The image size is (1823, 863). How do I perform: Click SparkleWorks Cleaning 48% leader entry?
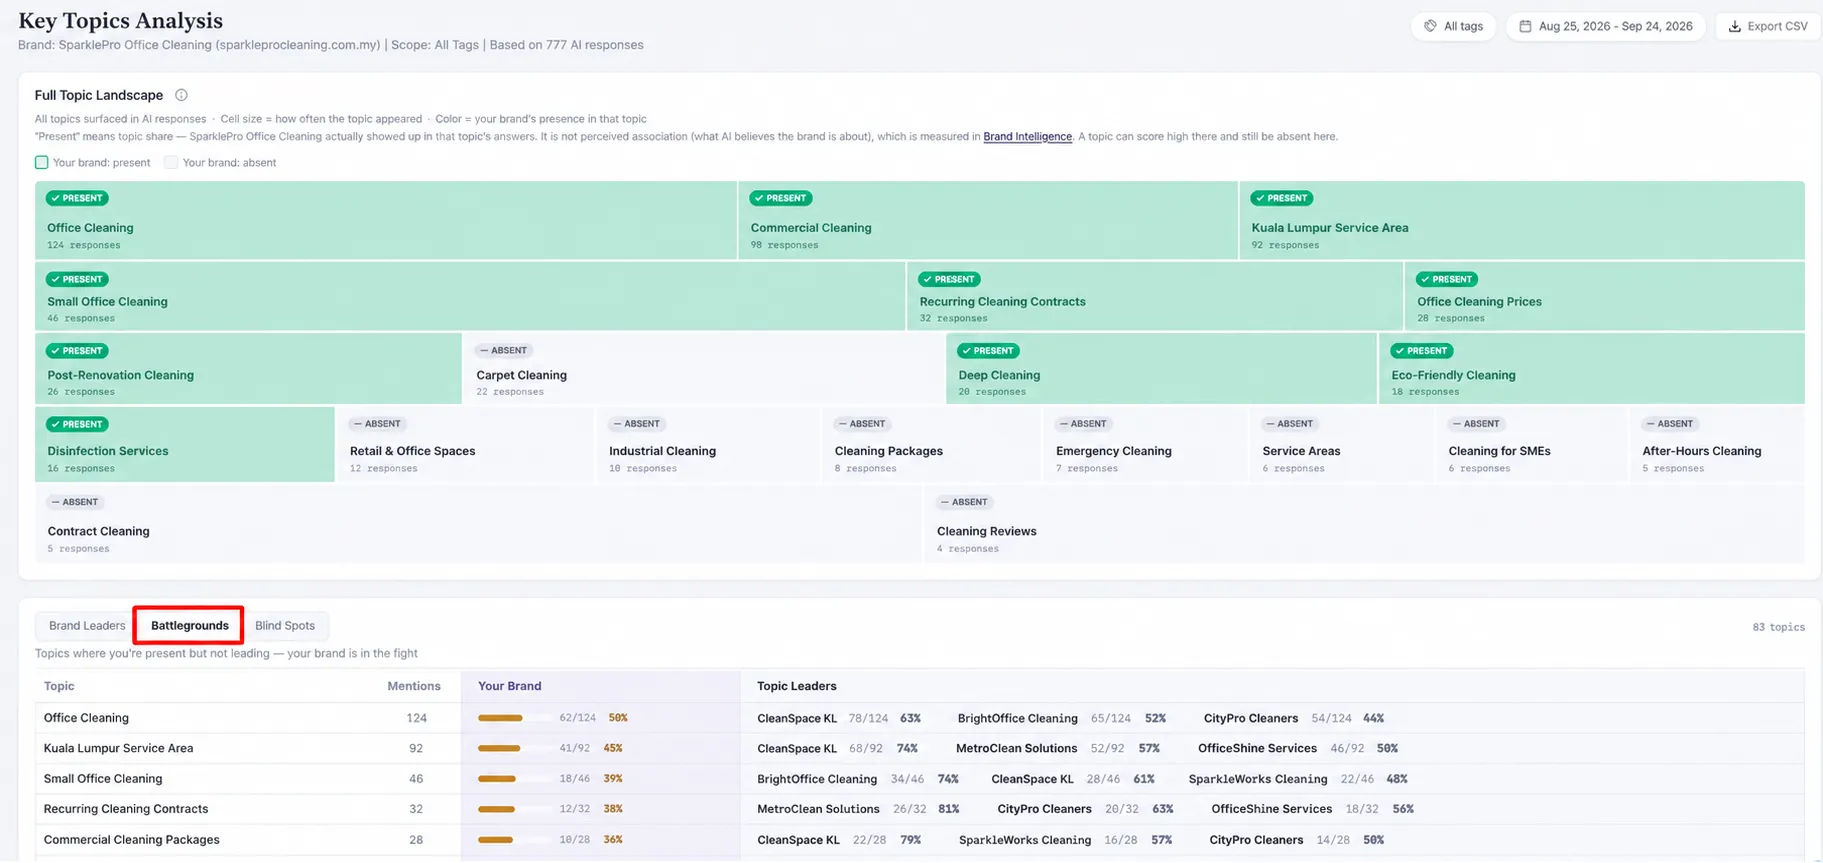pyautogui.click(x=1298, y=779)
